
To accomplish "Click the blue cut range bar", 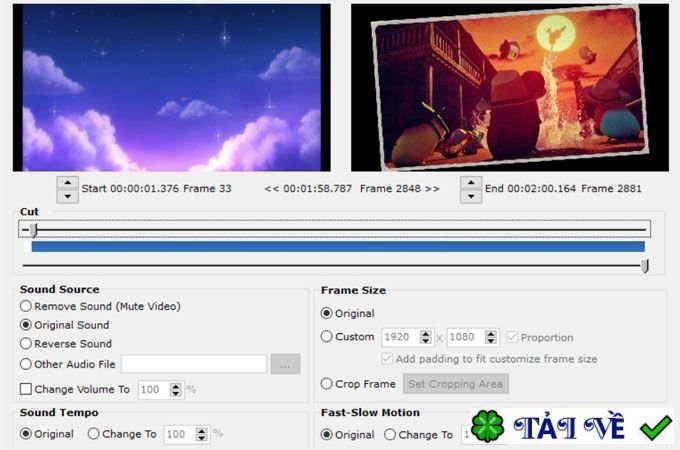I will coord(338,247).
